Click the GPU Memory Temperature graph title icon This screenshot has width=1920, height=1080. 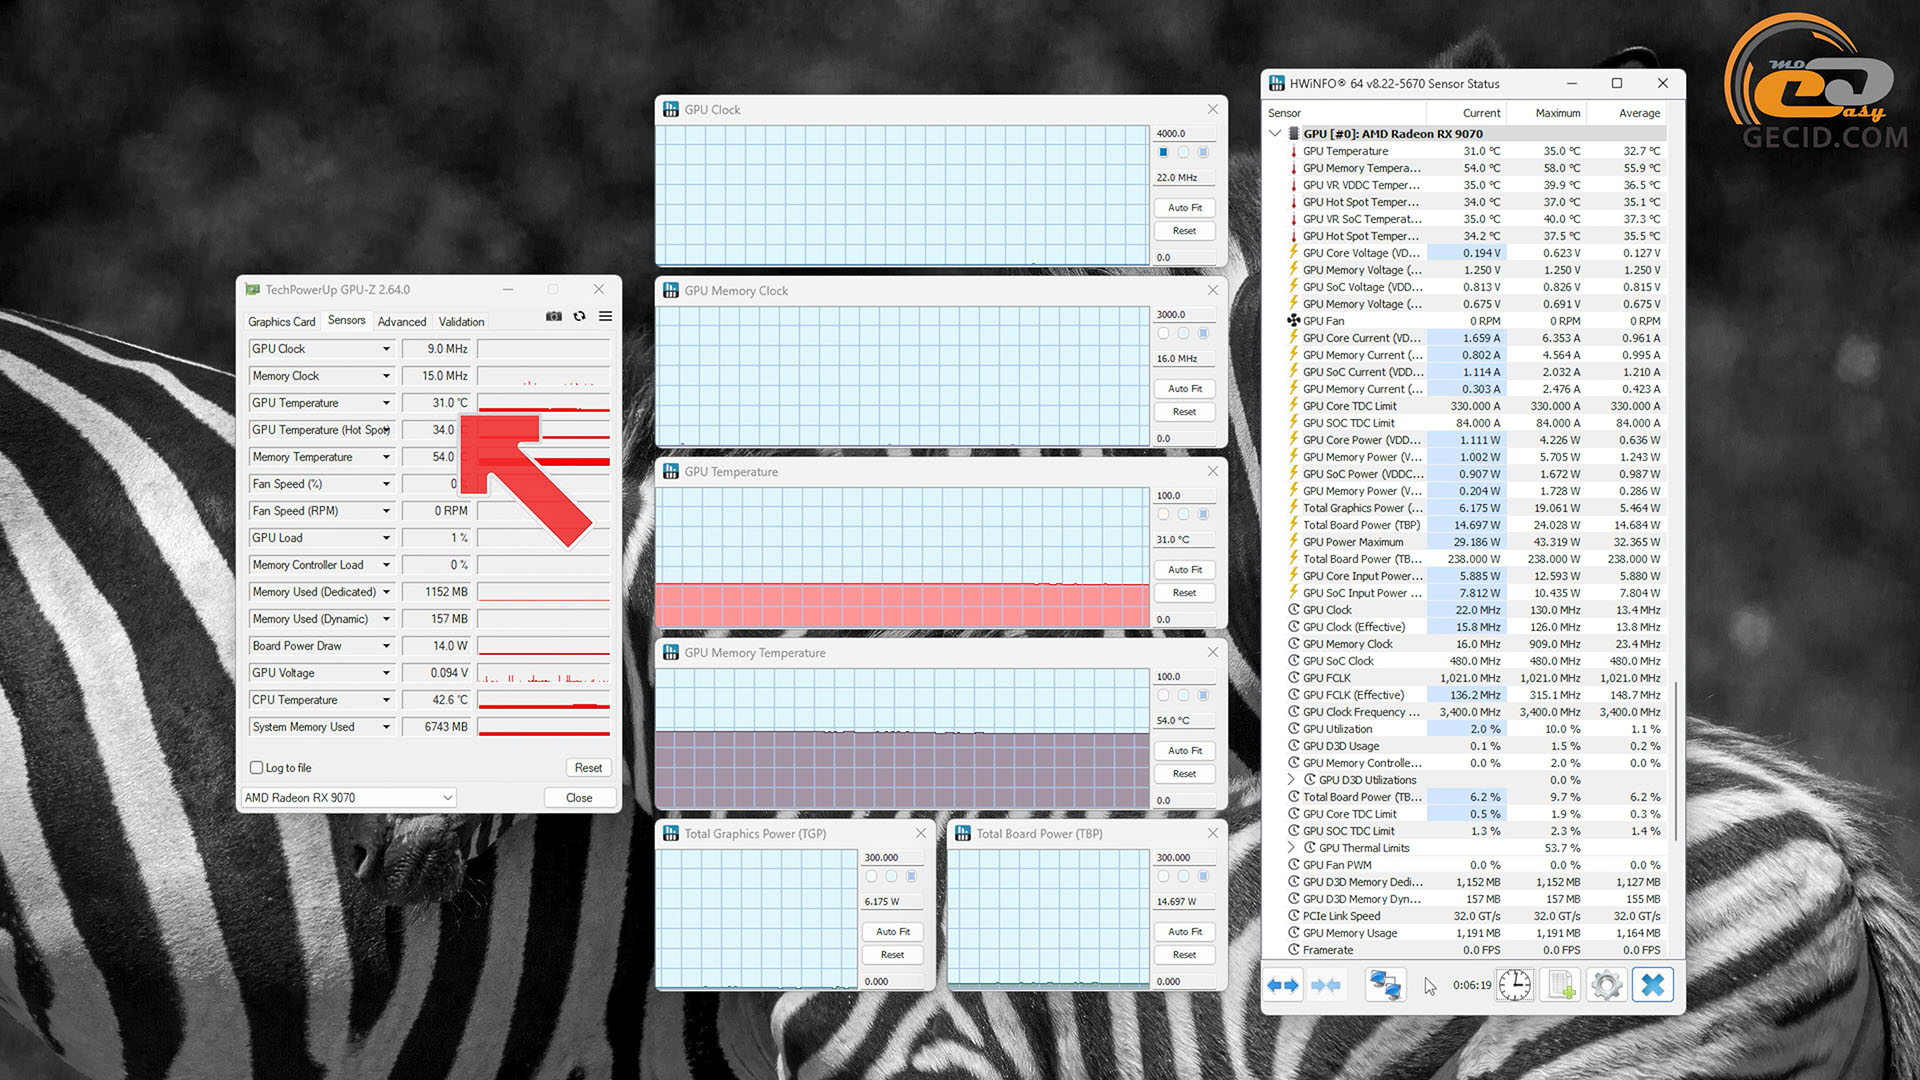(671, 652)
